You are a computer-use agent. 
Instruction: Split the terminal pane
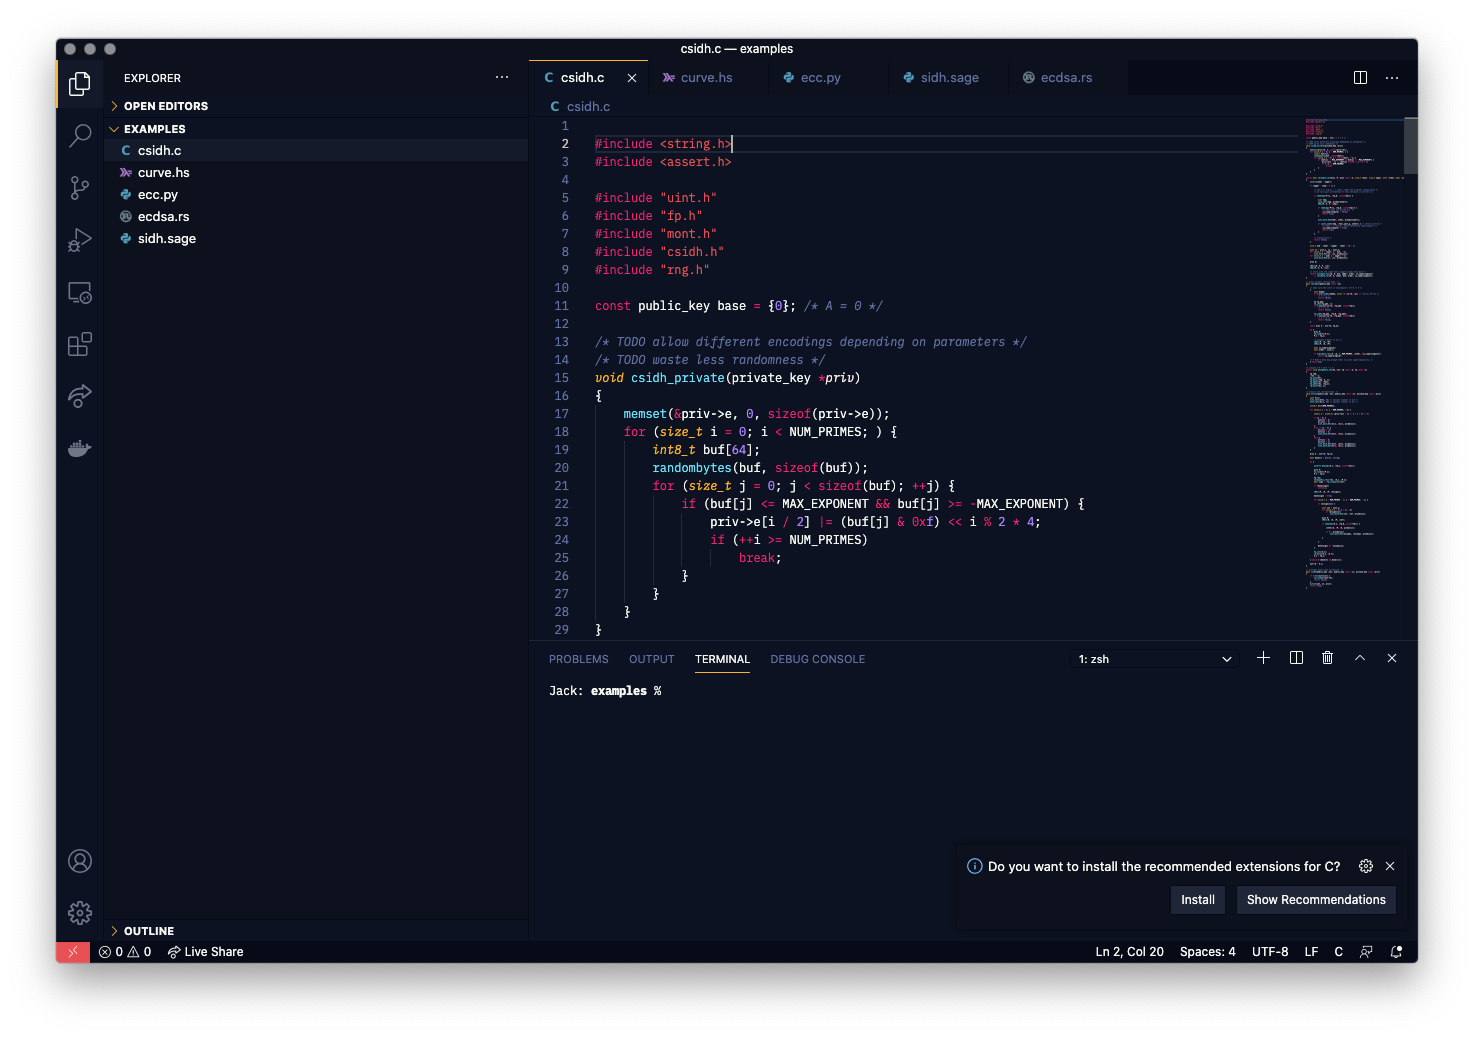(x=1296, y=658)
